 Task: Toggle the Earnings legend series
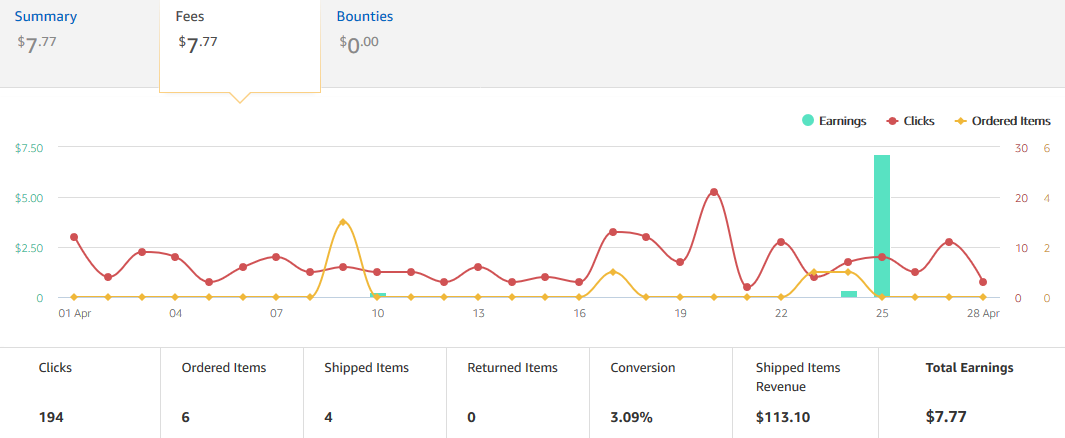pos(834,121)
